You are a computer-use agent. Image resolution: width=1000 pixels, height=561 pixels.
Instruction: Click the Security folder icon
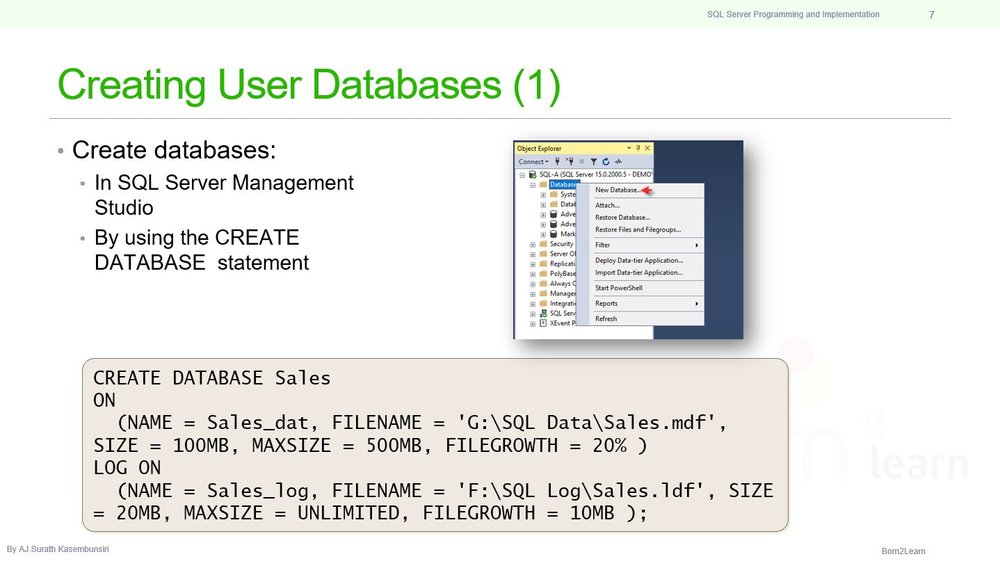click(543, 244)
